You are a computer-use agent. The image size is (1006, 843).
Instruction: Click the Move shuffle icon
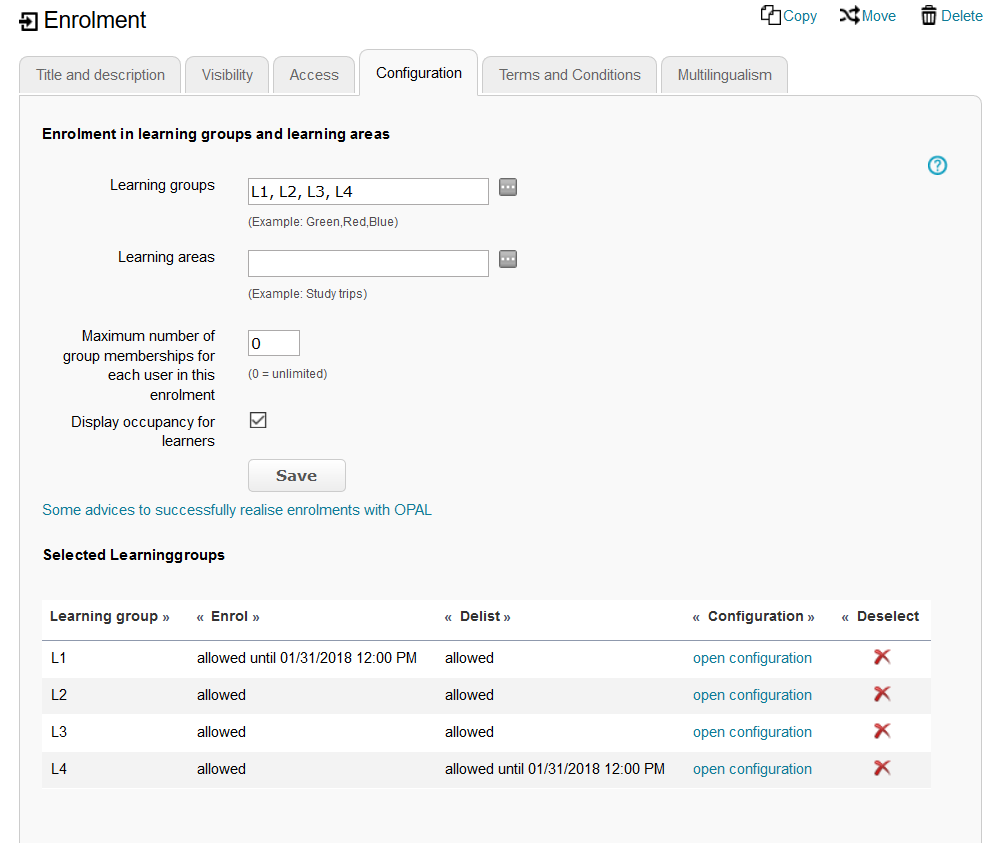pyautogui.click(x=849, y=16)
